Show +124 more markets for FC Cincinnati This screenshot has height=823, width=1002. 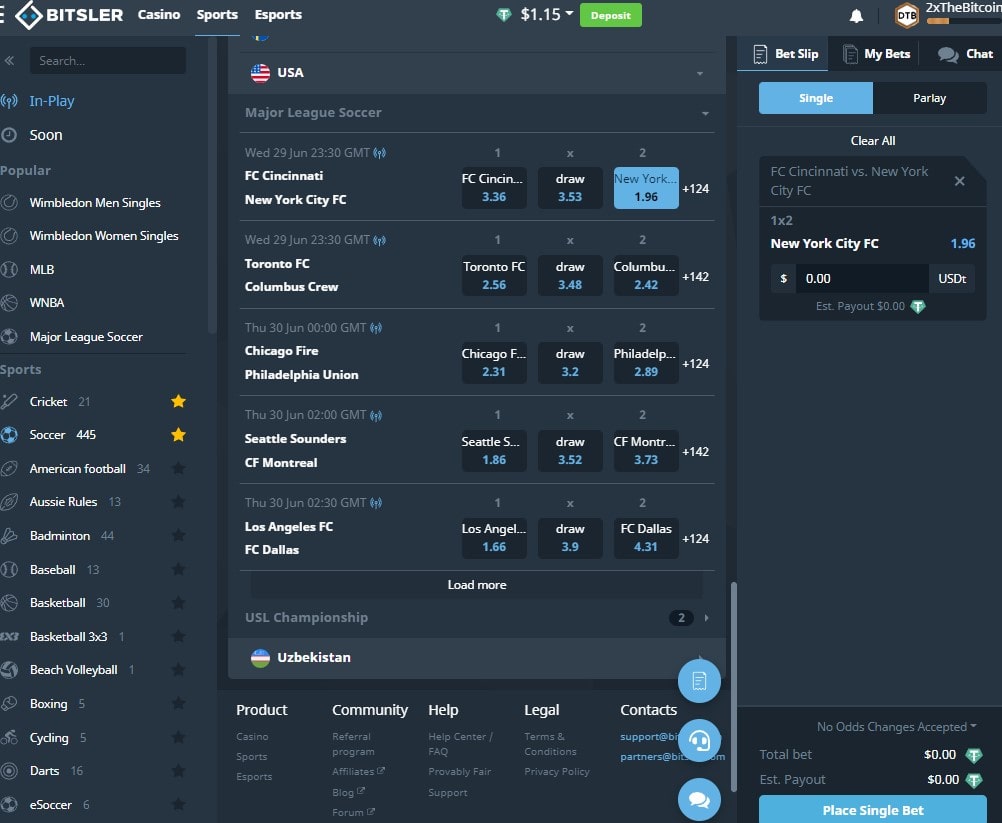click(x=695, y=188)
